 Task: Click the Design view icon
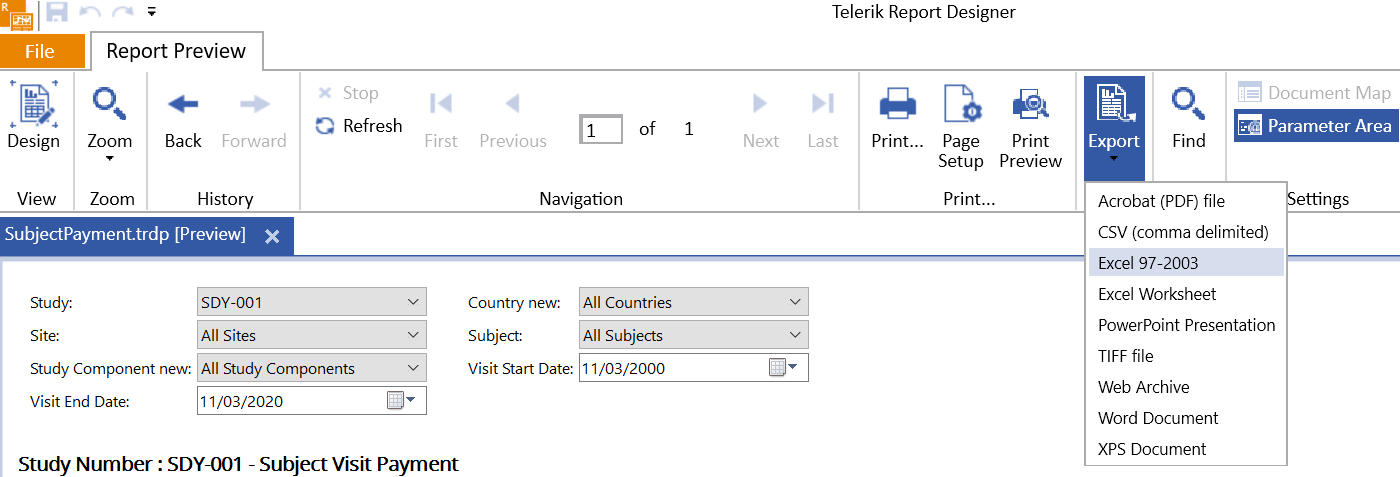pyautogui.click(x=33, y=104)
